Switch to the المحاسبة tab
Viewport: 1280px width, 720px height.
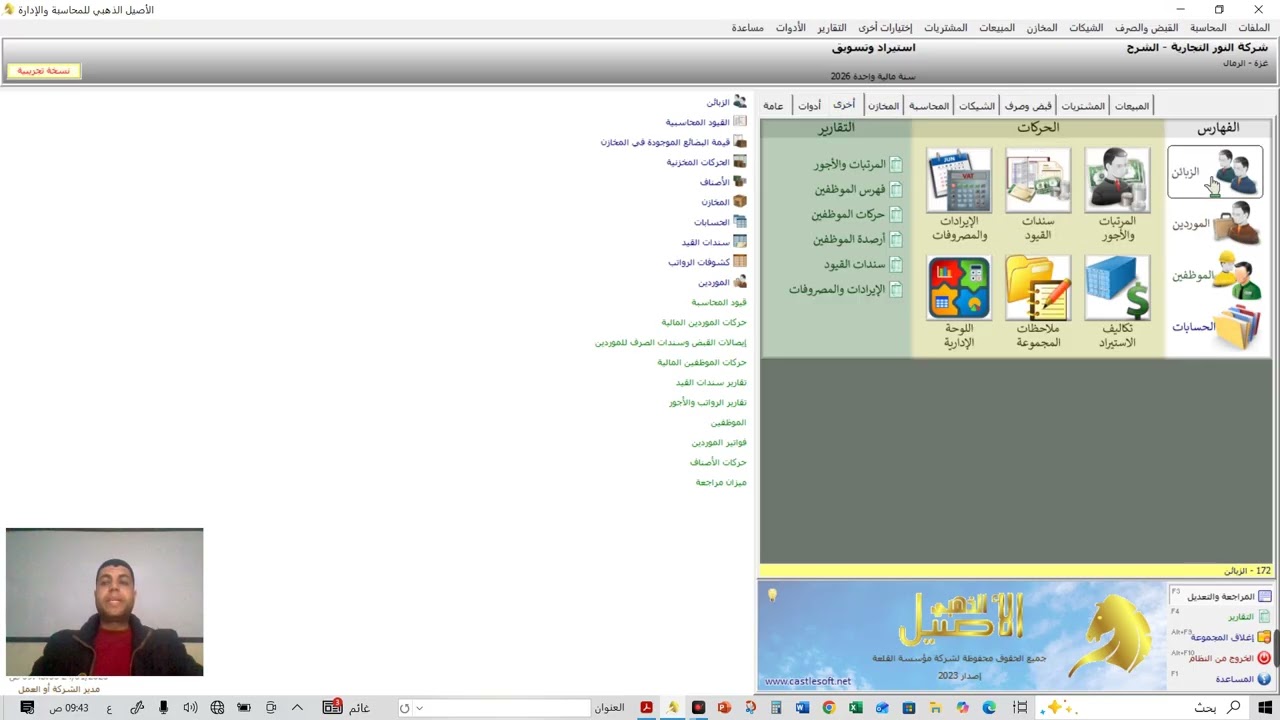click(x=928, y=106)
